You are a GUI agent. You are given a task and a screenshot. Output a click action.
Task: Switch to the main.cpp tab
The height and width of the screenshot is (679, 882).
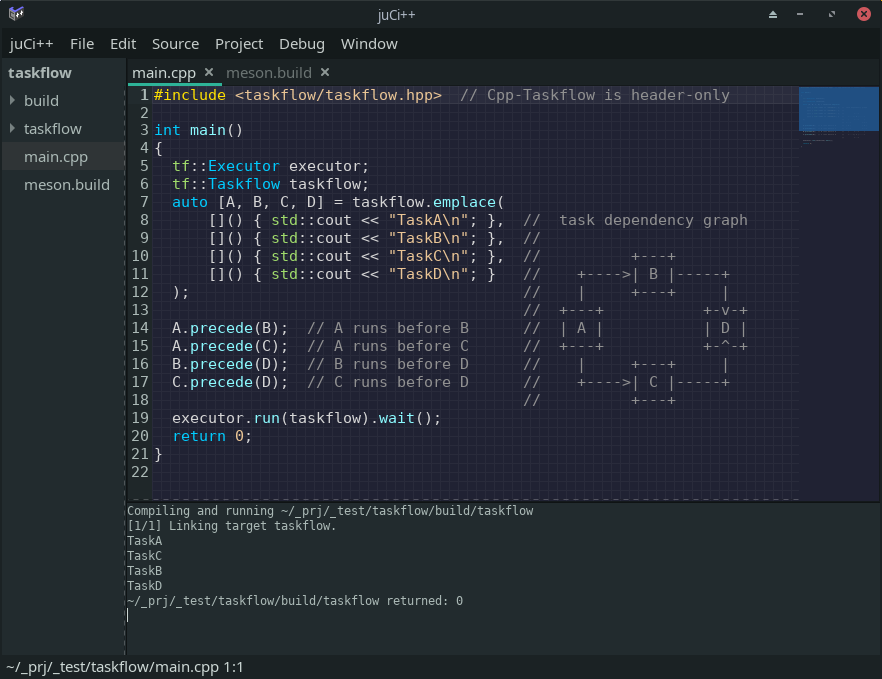164,73
